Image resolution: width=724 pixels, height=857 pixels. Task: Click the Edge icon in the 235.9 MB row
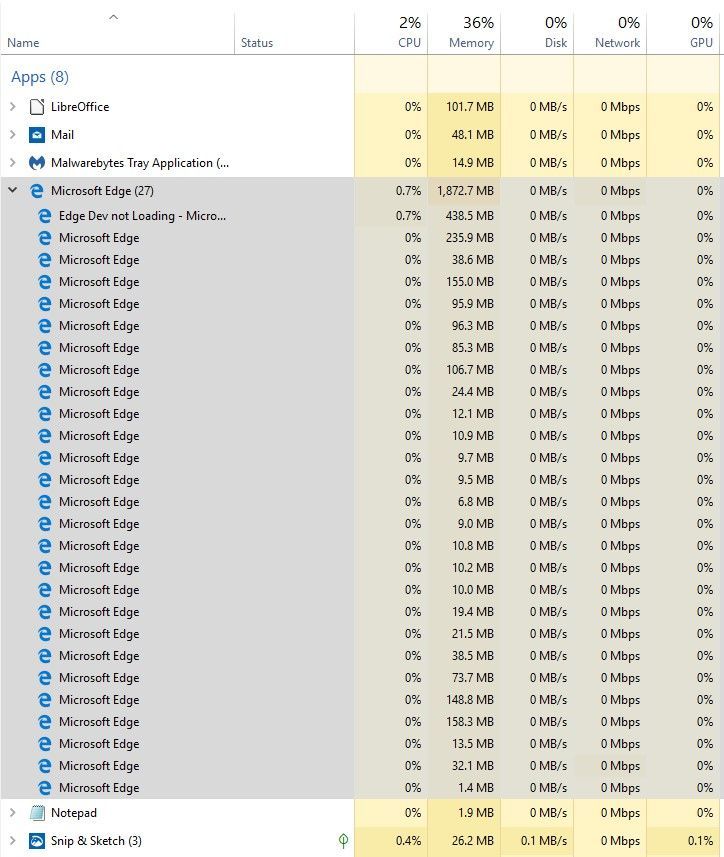point(45,238)
